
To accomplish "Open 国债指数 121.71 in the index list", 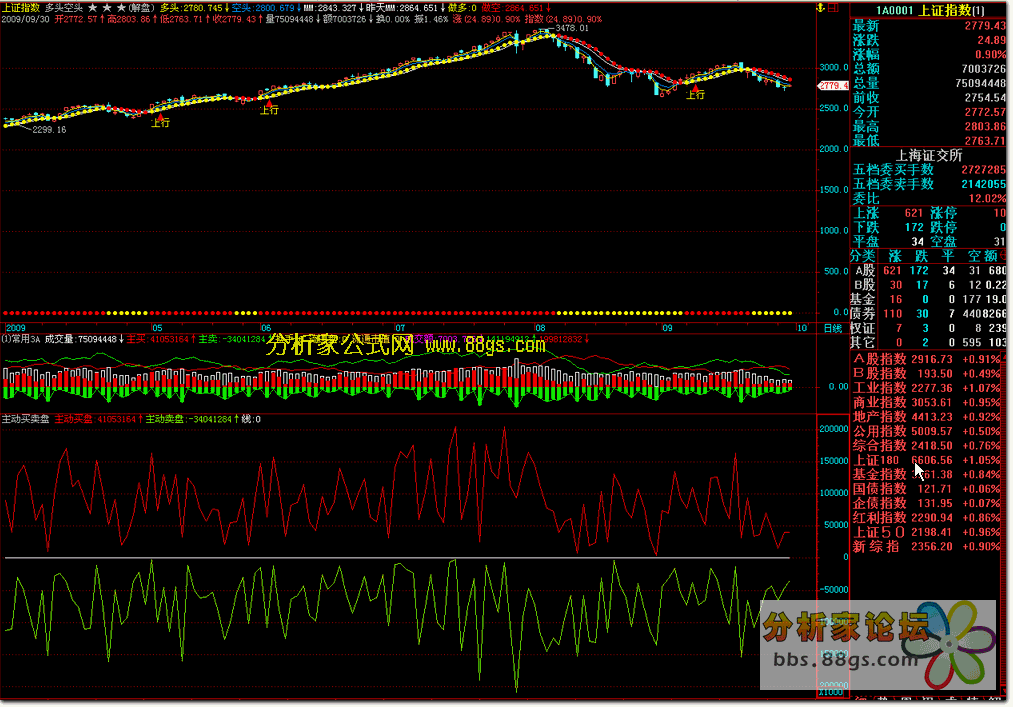I will pyautogui.click(x=927, y=489).
